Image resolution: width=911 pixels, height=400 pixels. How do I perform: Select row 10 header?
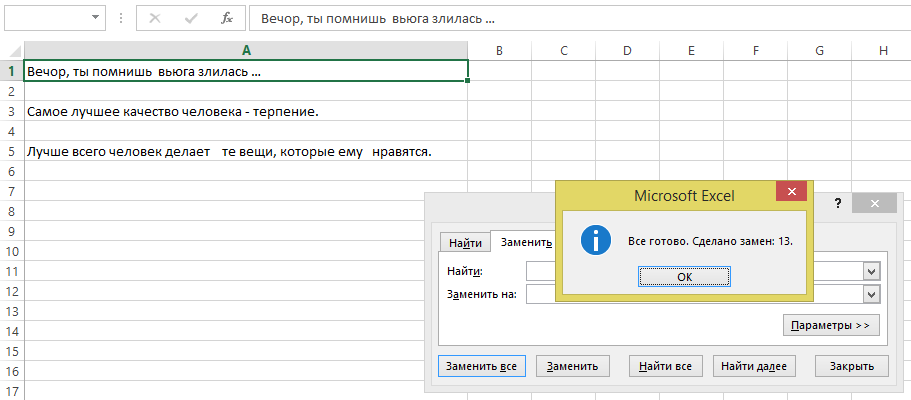click(x=12, y=252)
